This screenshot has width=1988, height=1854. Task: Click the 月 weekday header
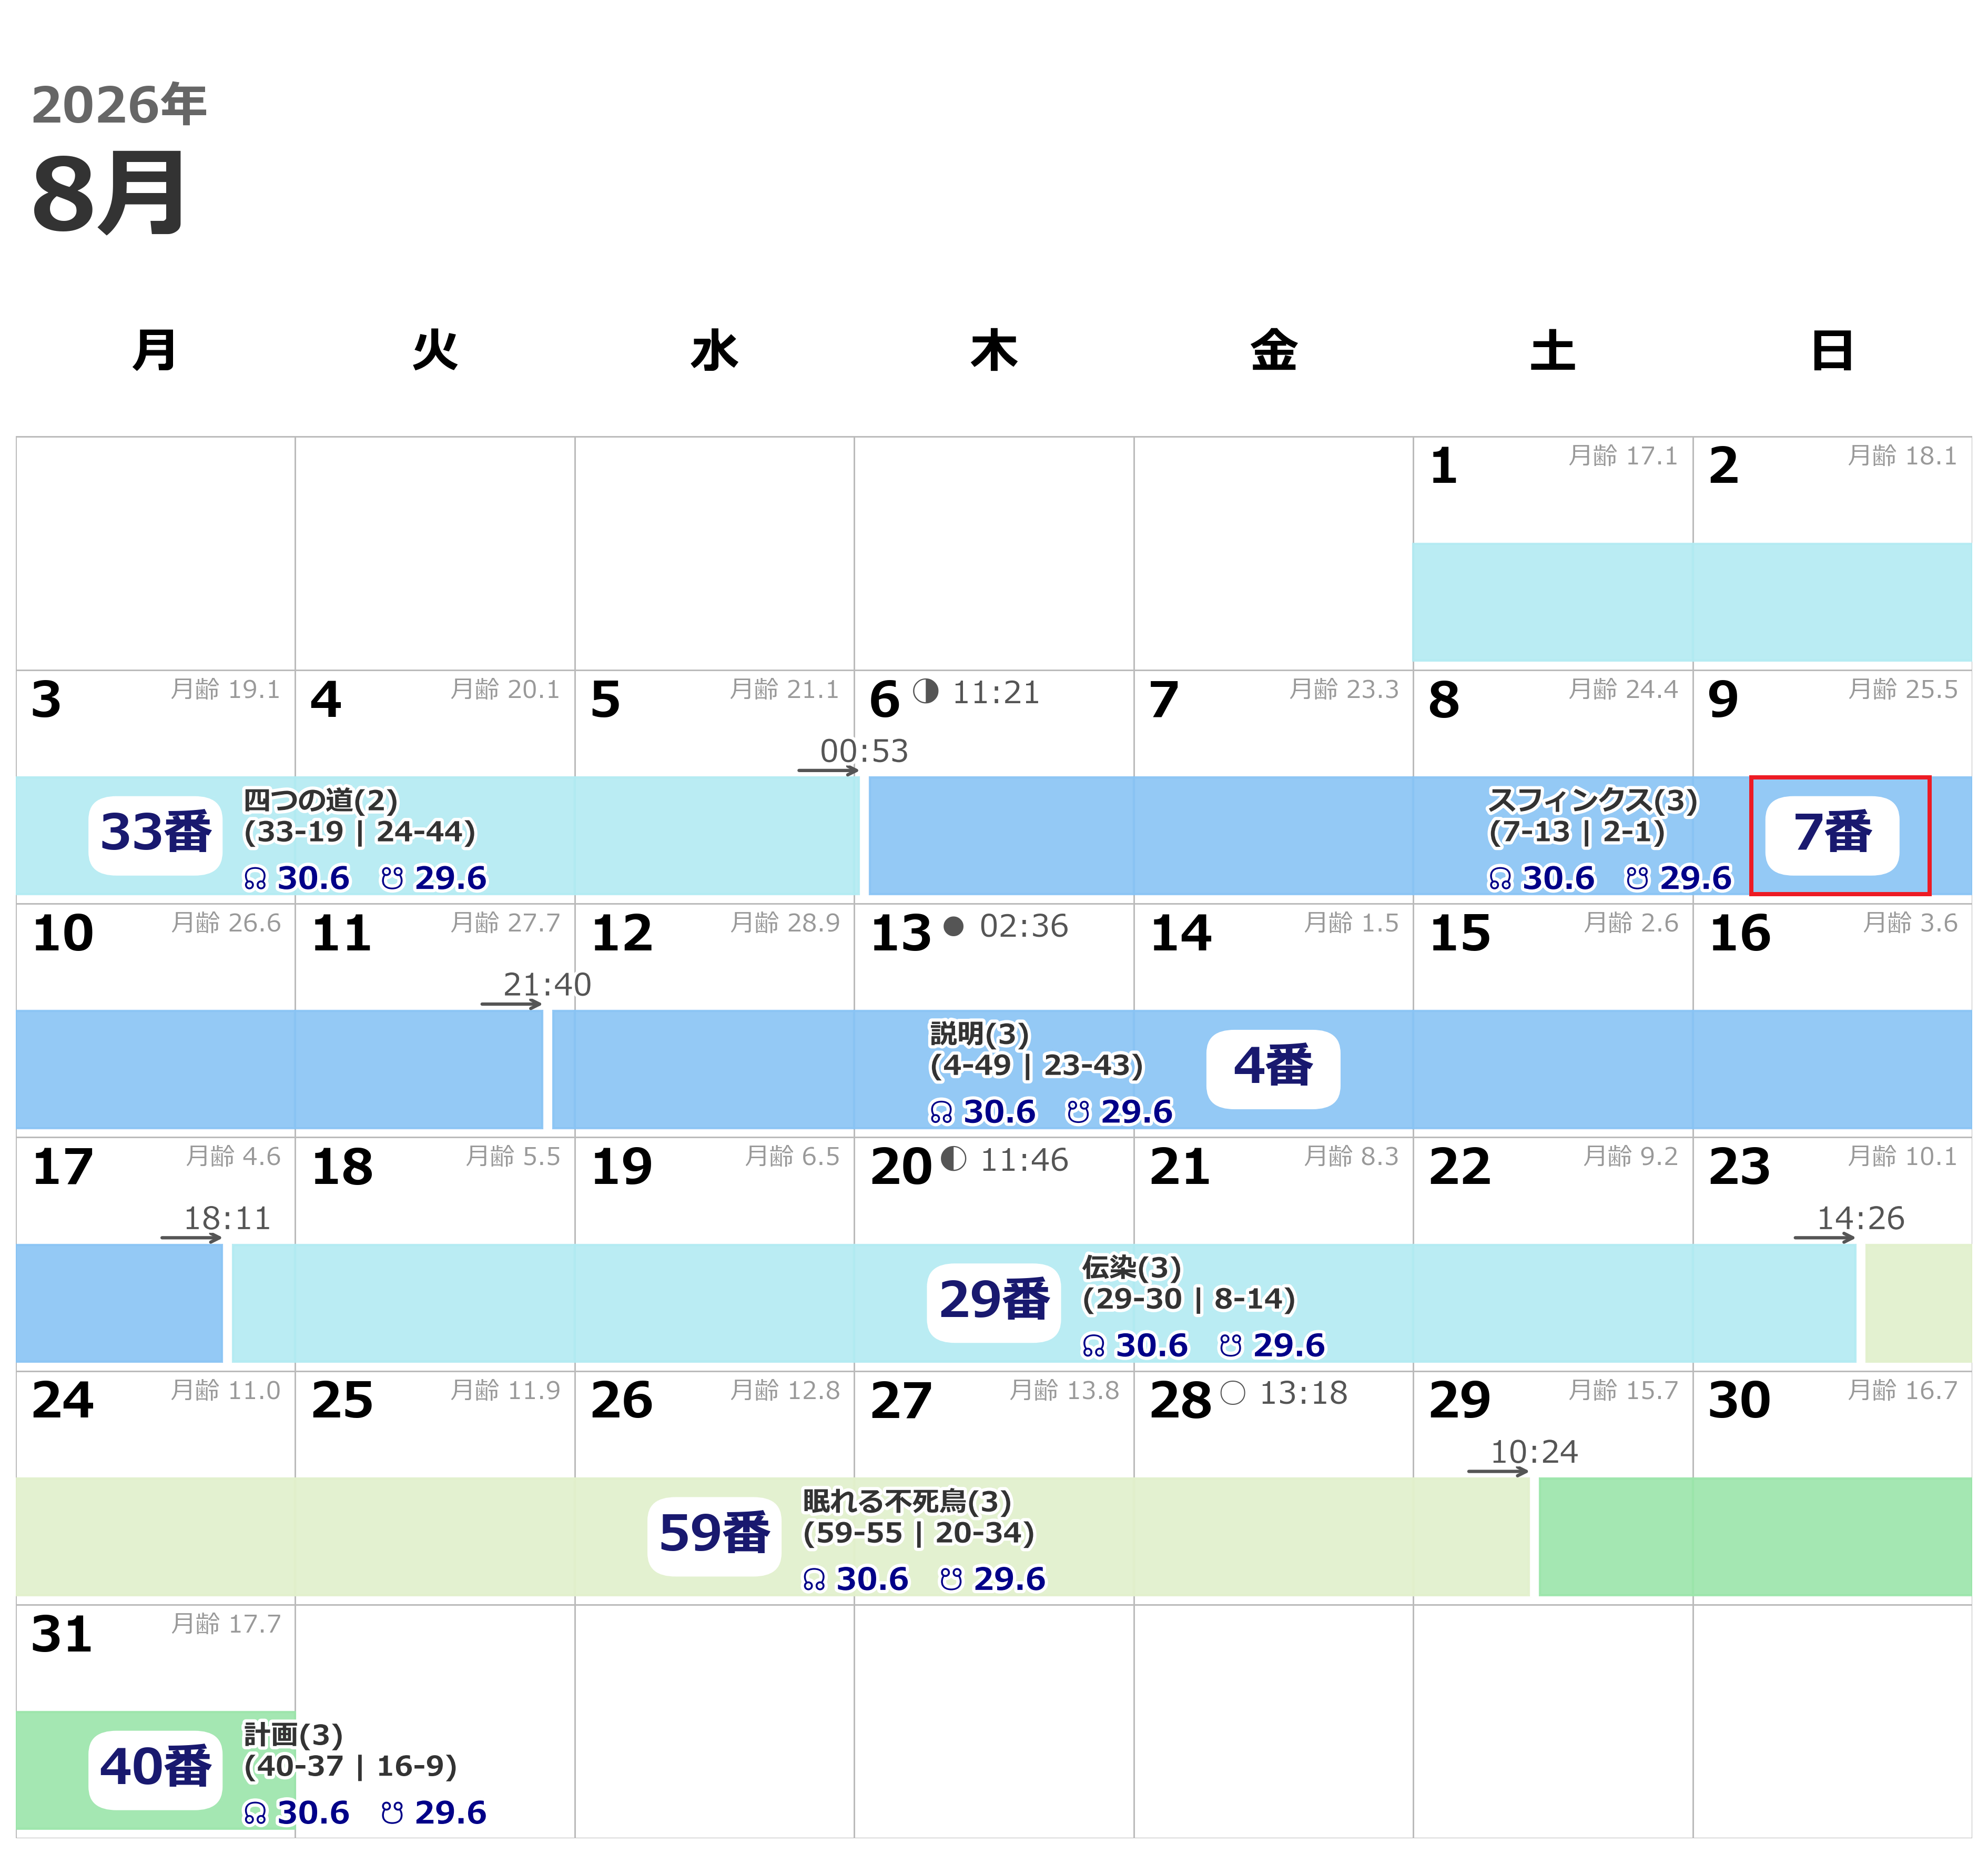155,351
